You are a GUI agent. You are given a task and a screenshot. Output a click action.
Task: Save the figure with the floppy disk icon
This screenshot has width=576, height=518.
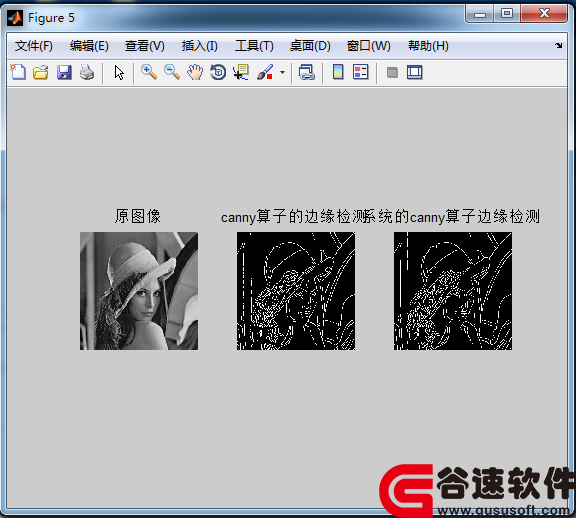[x=64, y=72]
